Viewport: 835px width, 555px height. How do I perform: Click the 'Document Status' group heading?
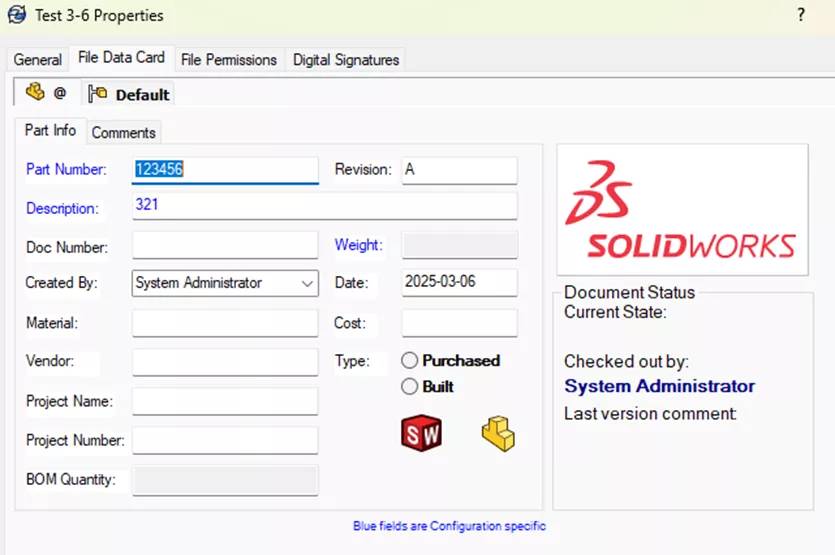coord(629,292)
